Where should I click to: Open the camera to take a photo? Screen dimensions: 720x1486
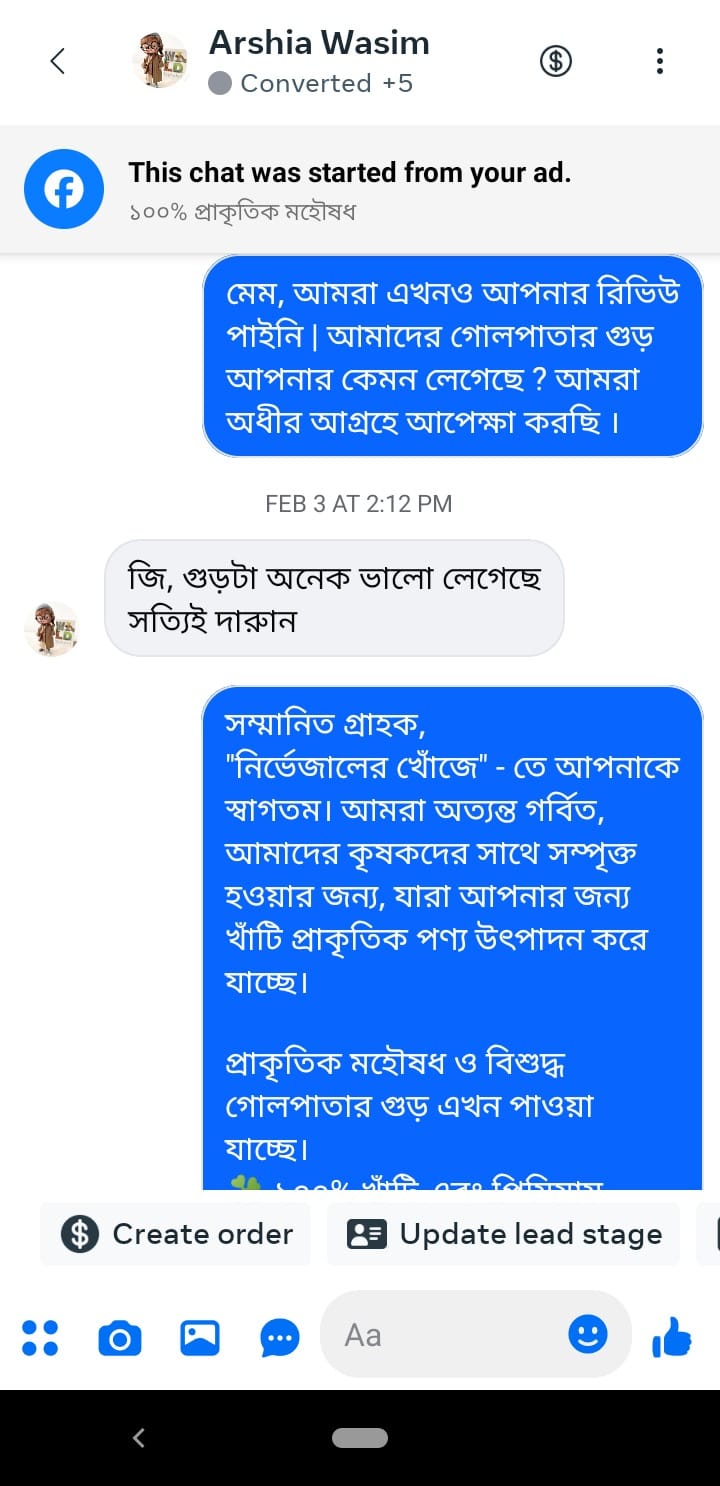point(119,1337)
